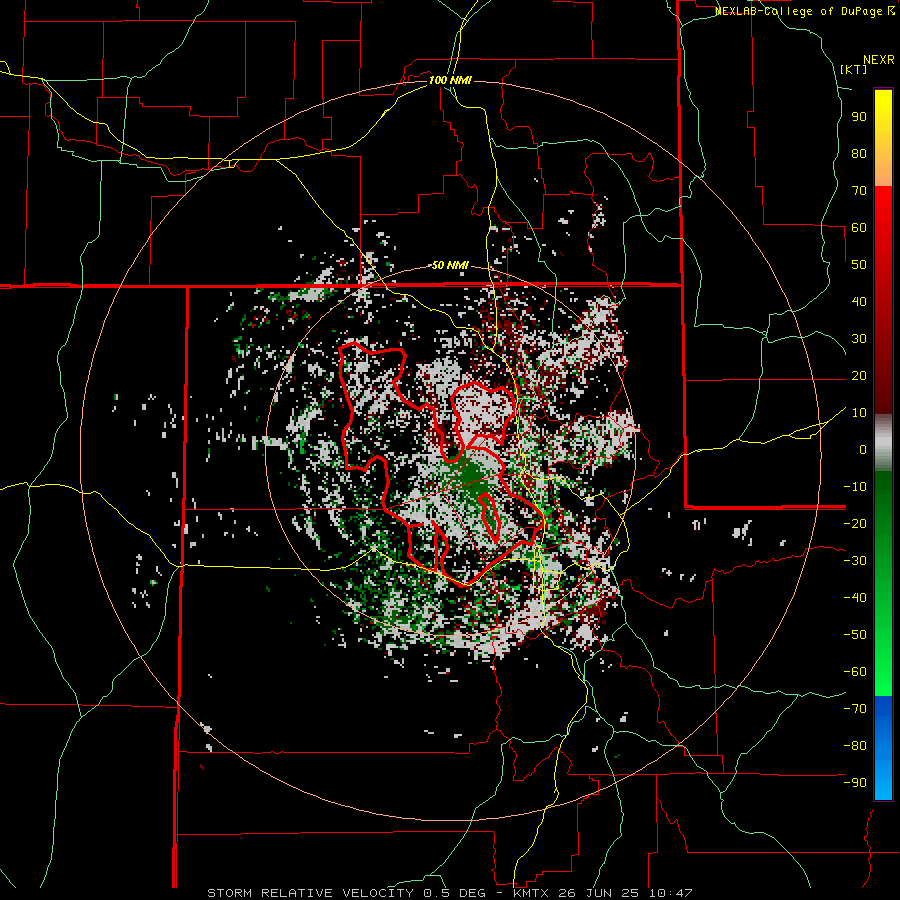Viewport: 900px width, 900px height.
Task: Select the -20 knot legend label
Action: click(x=855, y=523)
